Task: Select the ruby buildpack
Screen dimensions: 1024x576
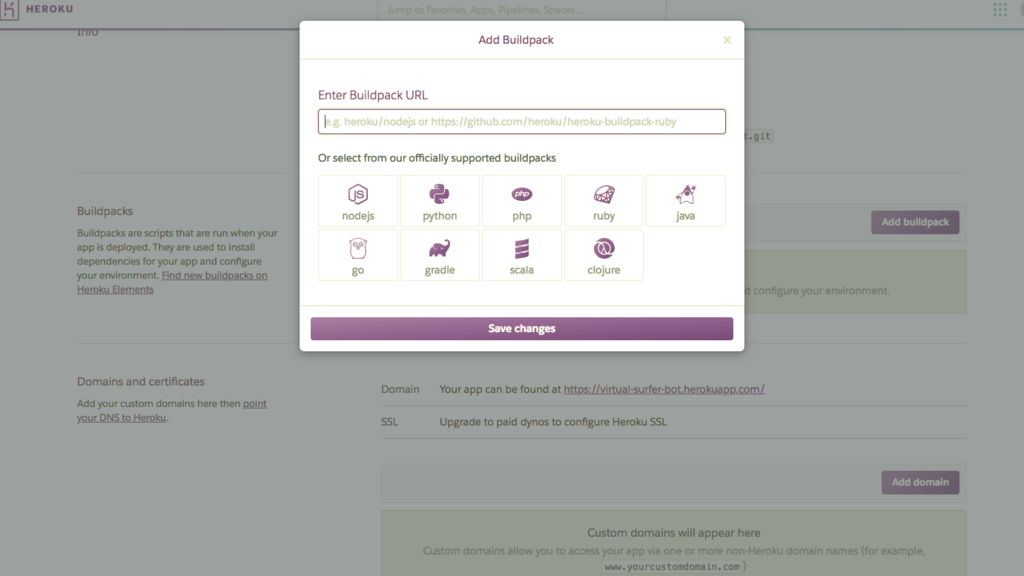Action: click(x=603, y=201)
